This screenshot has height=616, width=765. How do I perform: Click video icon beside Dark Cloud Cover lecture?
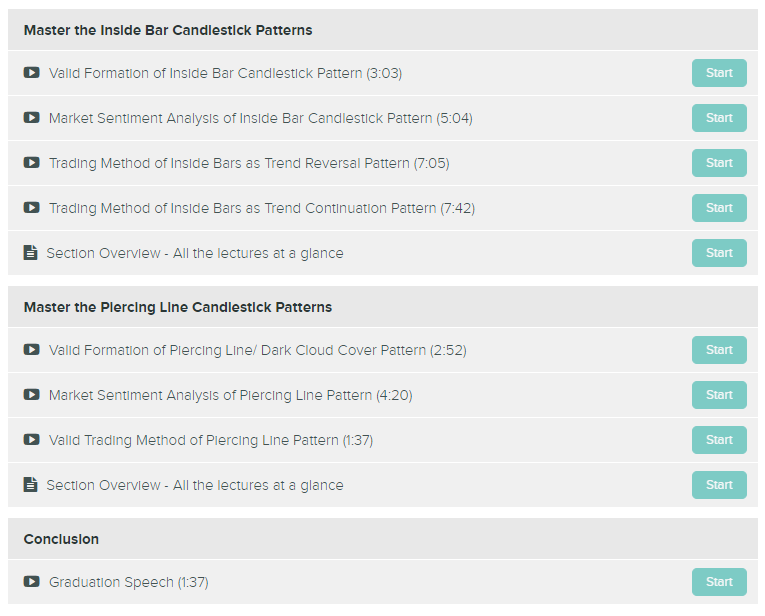32,350
